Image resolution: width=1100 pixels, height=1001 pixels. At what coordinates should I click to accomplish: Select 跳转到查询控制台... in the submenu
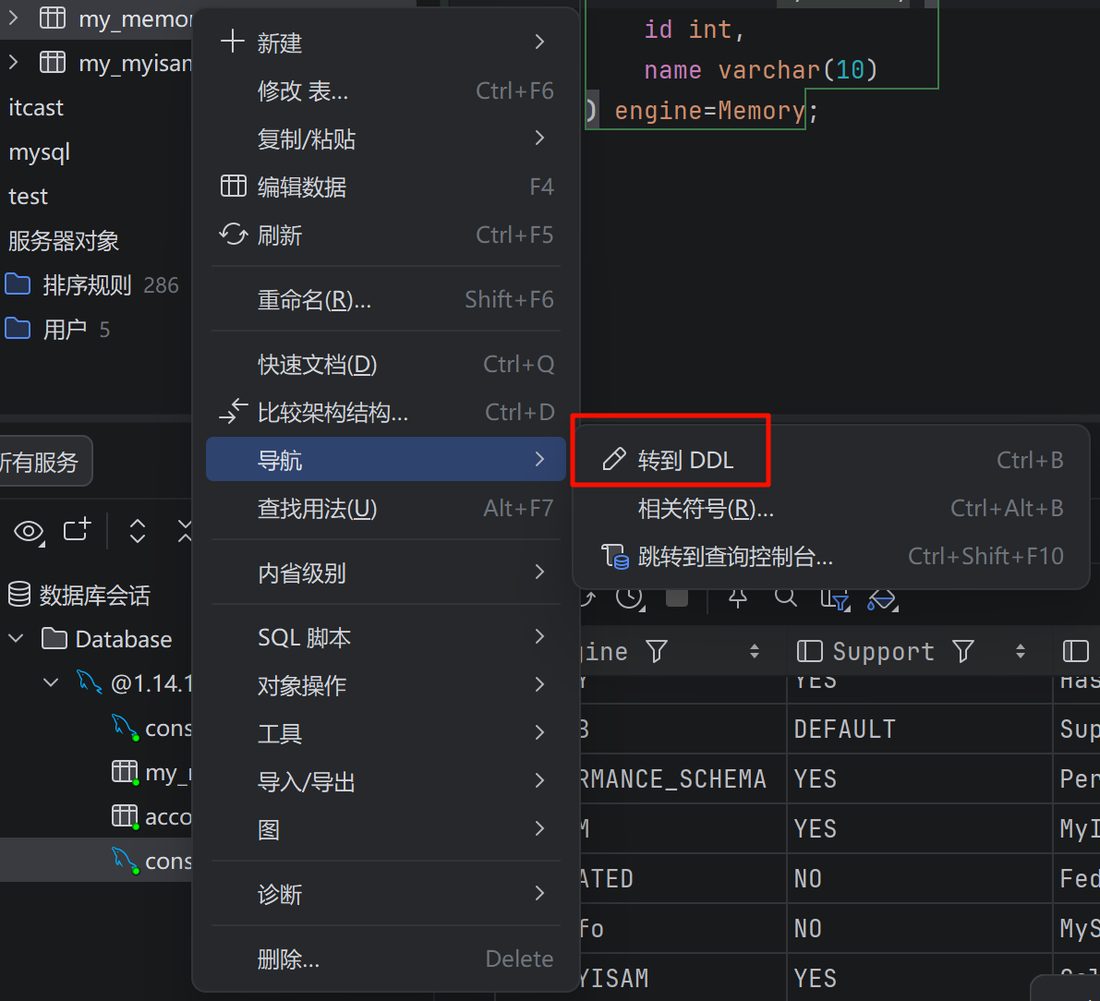[832, 556]
